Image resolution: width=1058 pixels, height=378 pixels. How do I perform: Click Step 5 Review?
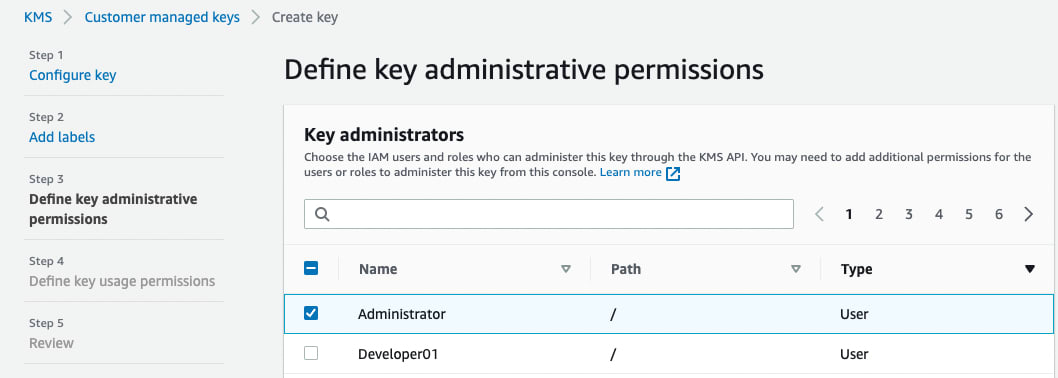(x=51, y=343)
